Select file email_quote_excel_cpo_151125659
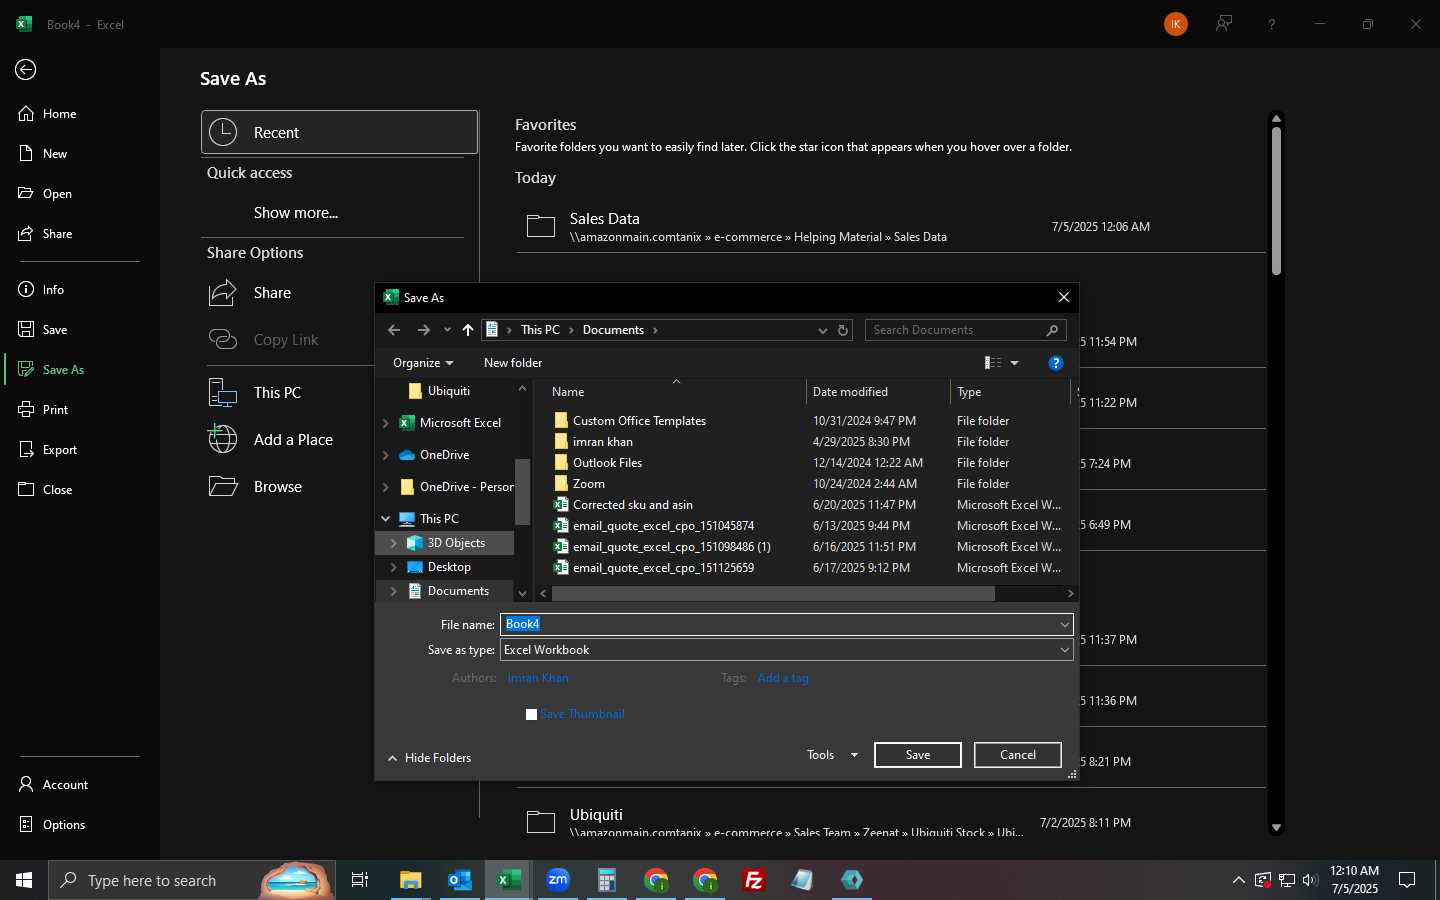Screen dimensions: 1440x900 [x=663, y=568]
